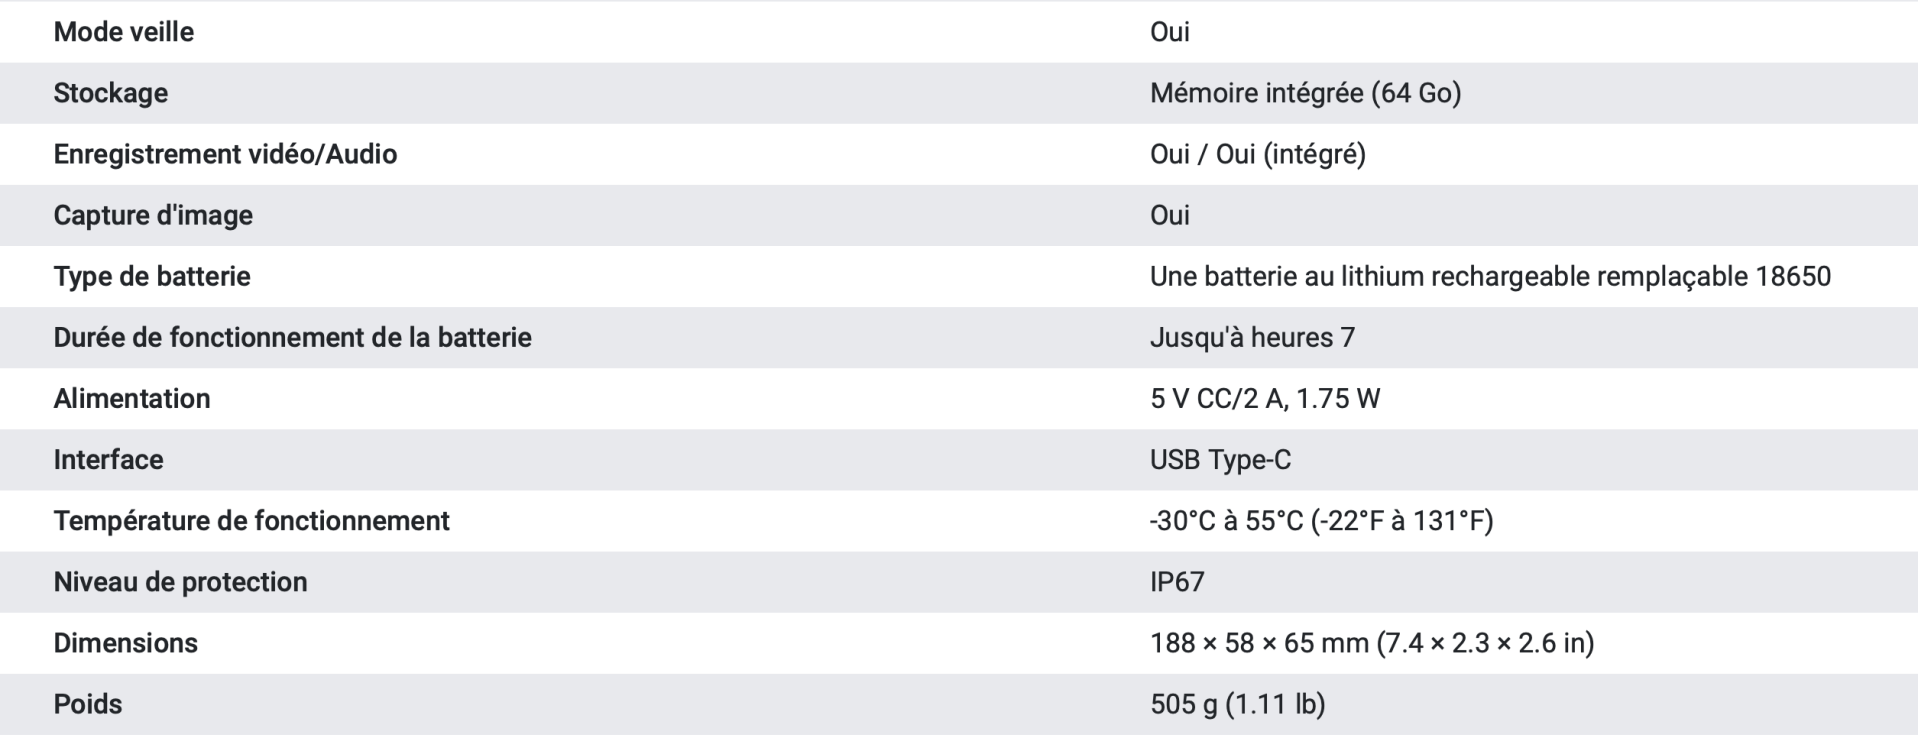Select the '188 × 58 × 65 mm' dimensions value

point(1371,642)
